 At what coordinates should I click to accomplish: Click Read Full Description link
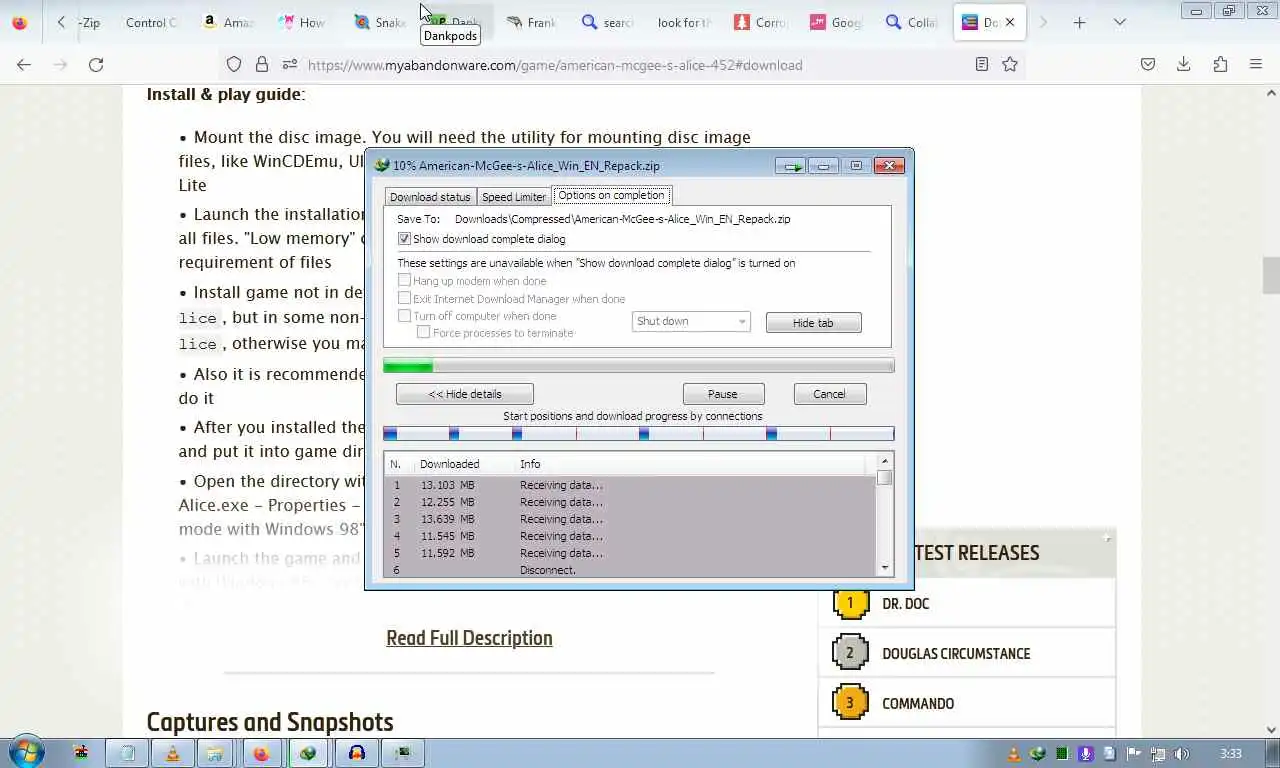[x=469, y=638]
